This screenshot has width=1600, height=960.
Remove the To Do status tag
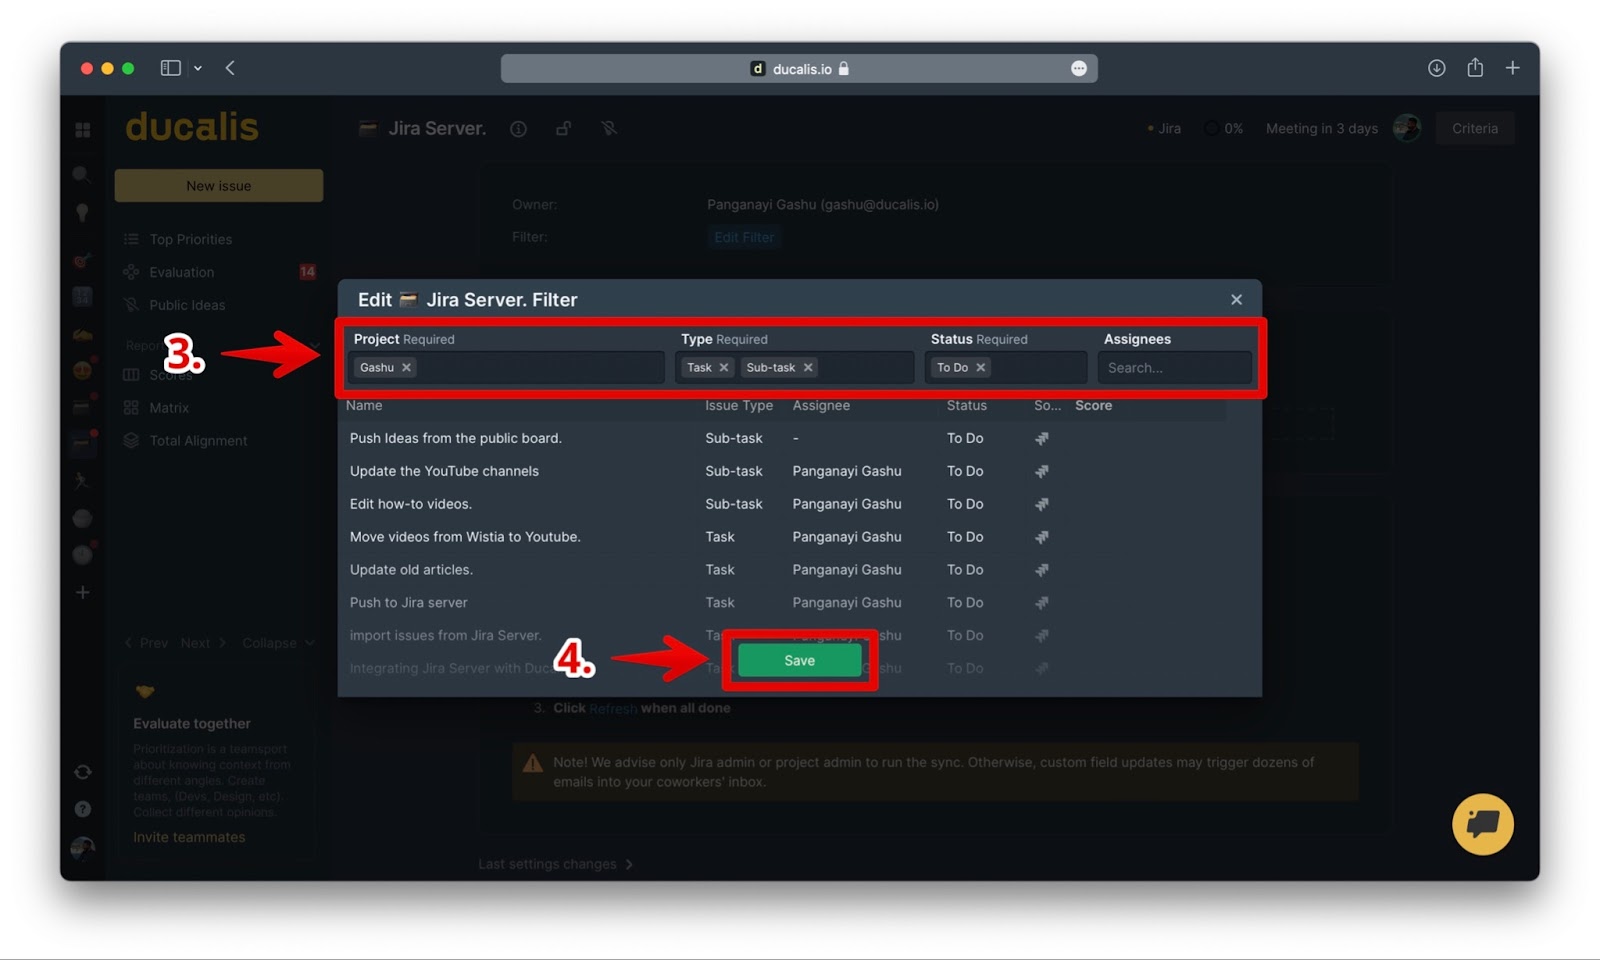click(x=981, y=368)
